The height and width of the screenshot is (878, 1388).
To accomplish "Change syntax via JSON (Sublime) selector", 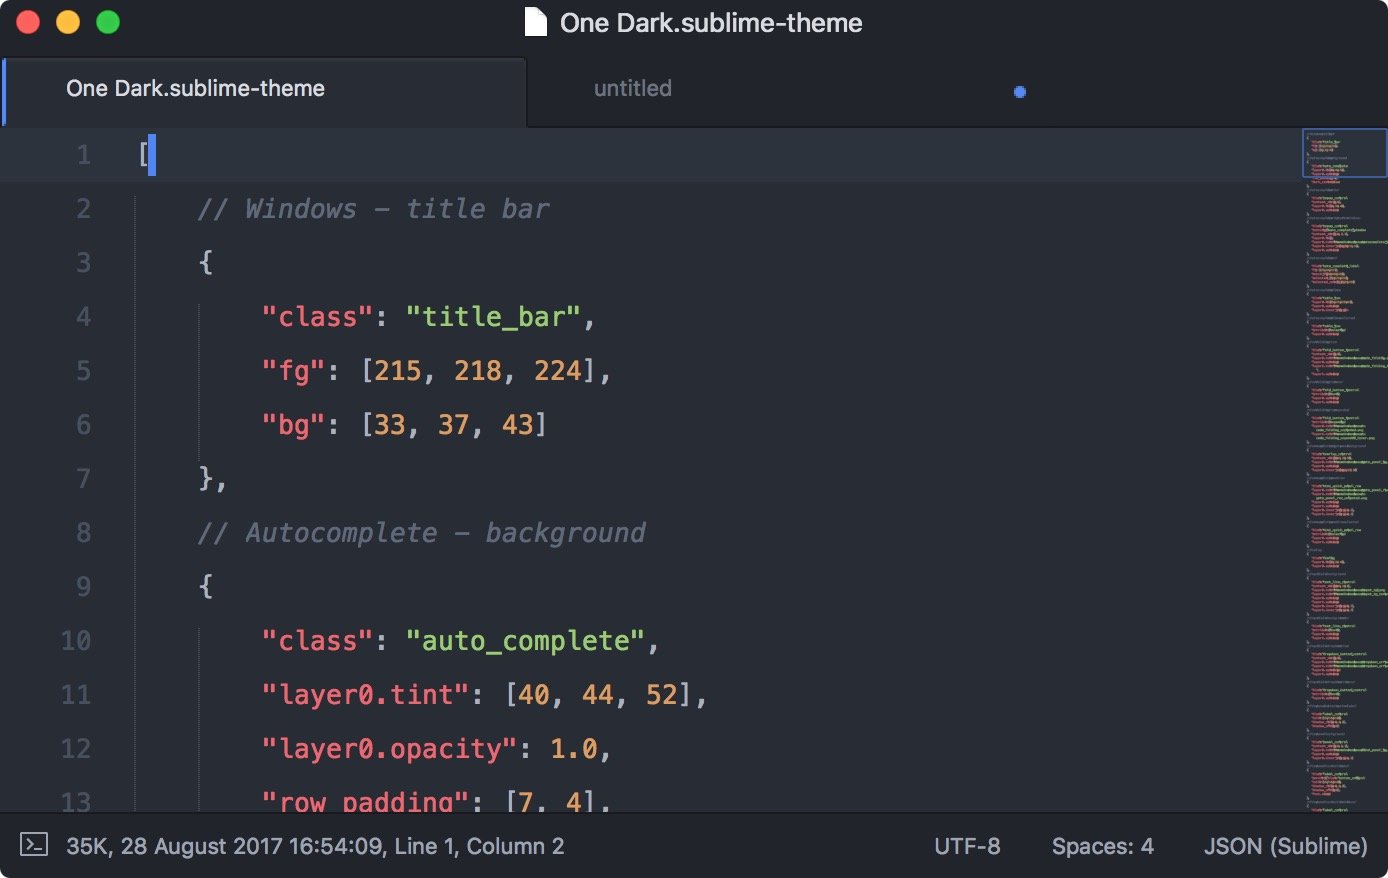I will point(1285,846).
